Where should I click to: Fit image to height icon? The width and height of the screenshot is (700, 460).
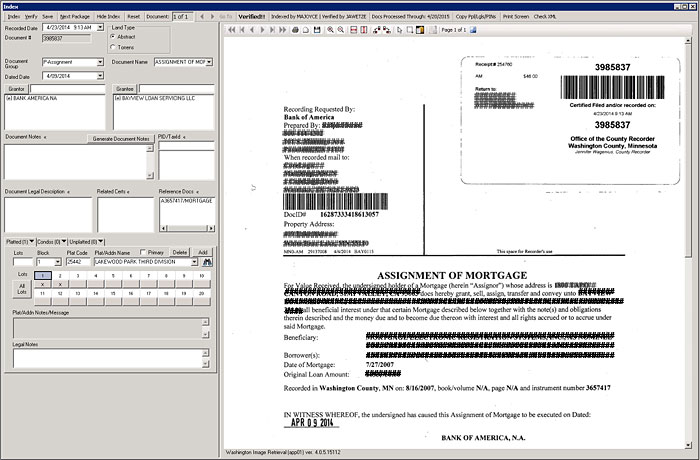364,30
